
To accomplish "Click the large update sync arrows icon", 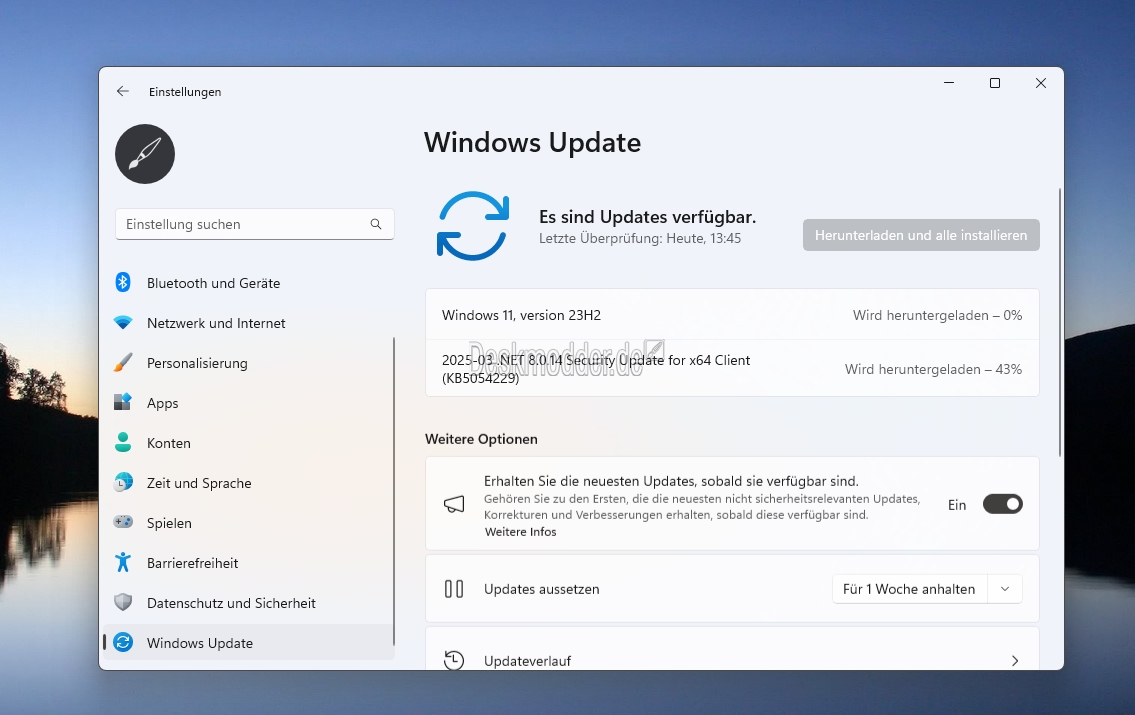I will pos(473,226).
